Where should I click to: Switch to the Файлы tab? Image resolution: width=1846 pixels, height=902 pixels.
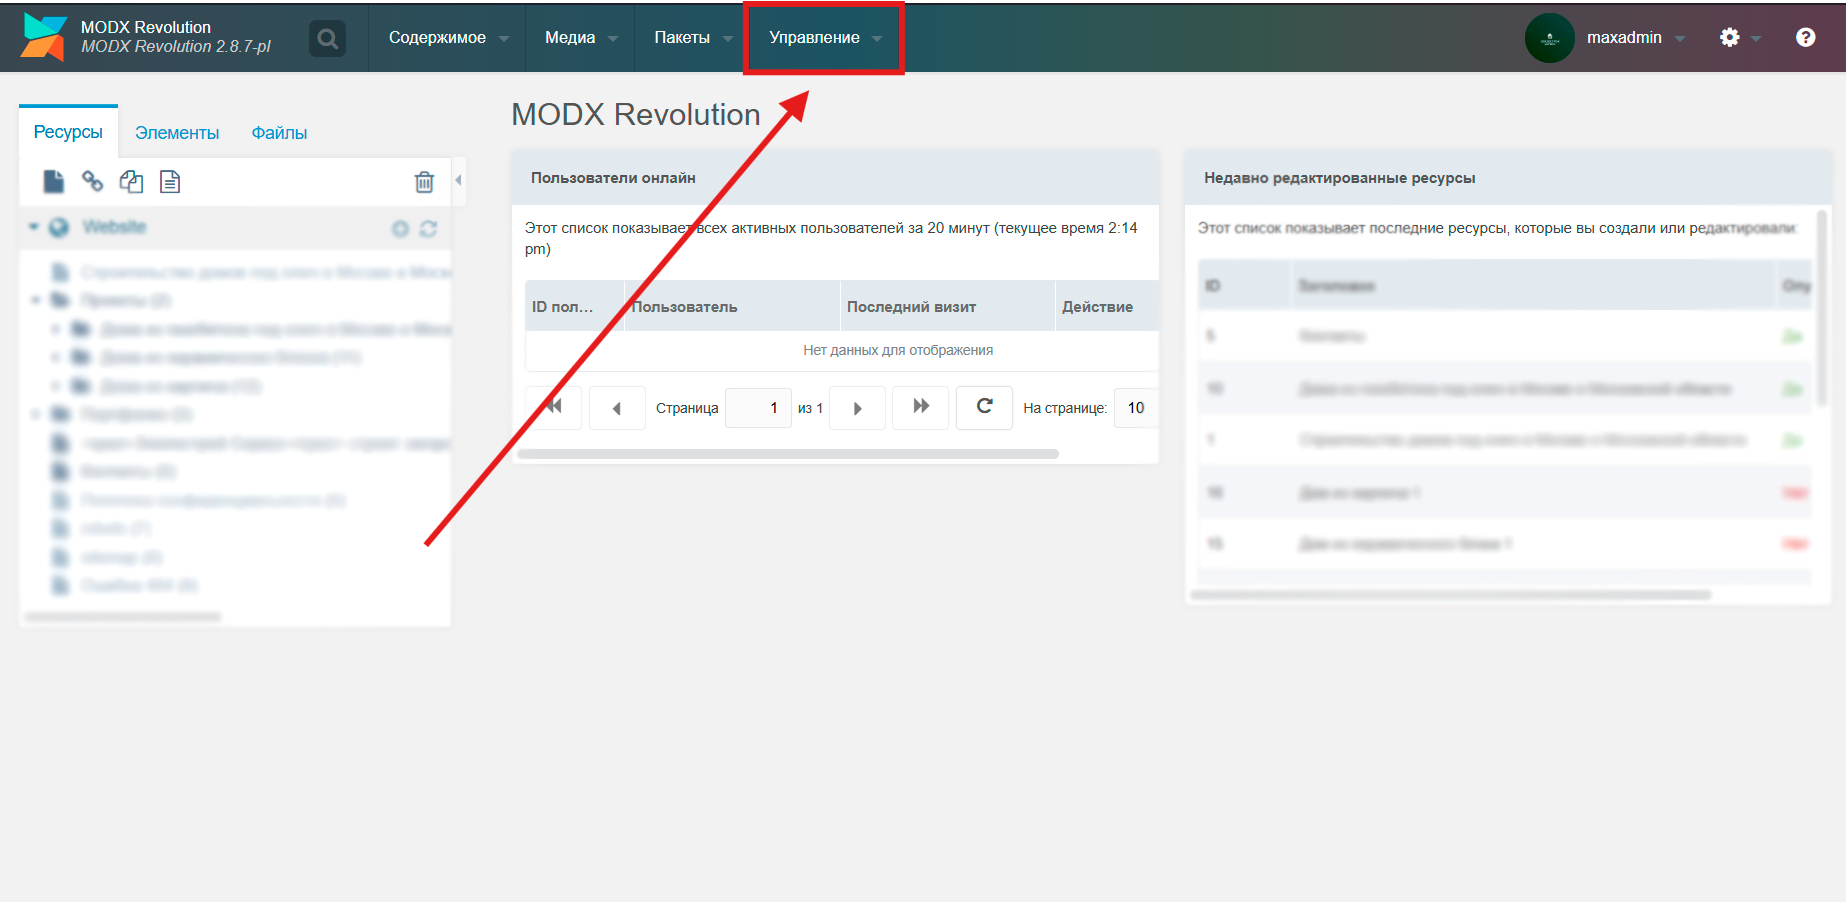click(279, 133)
